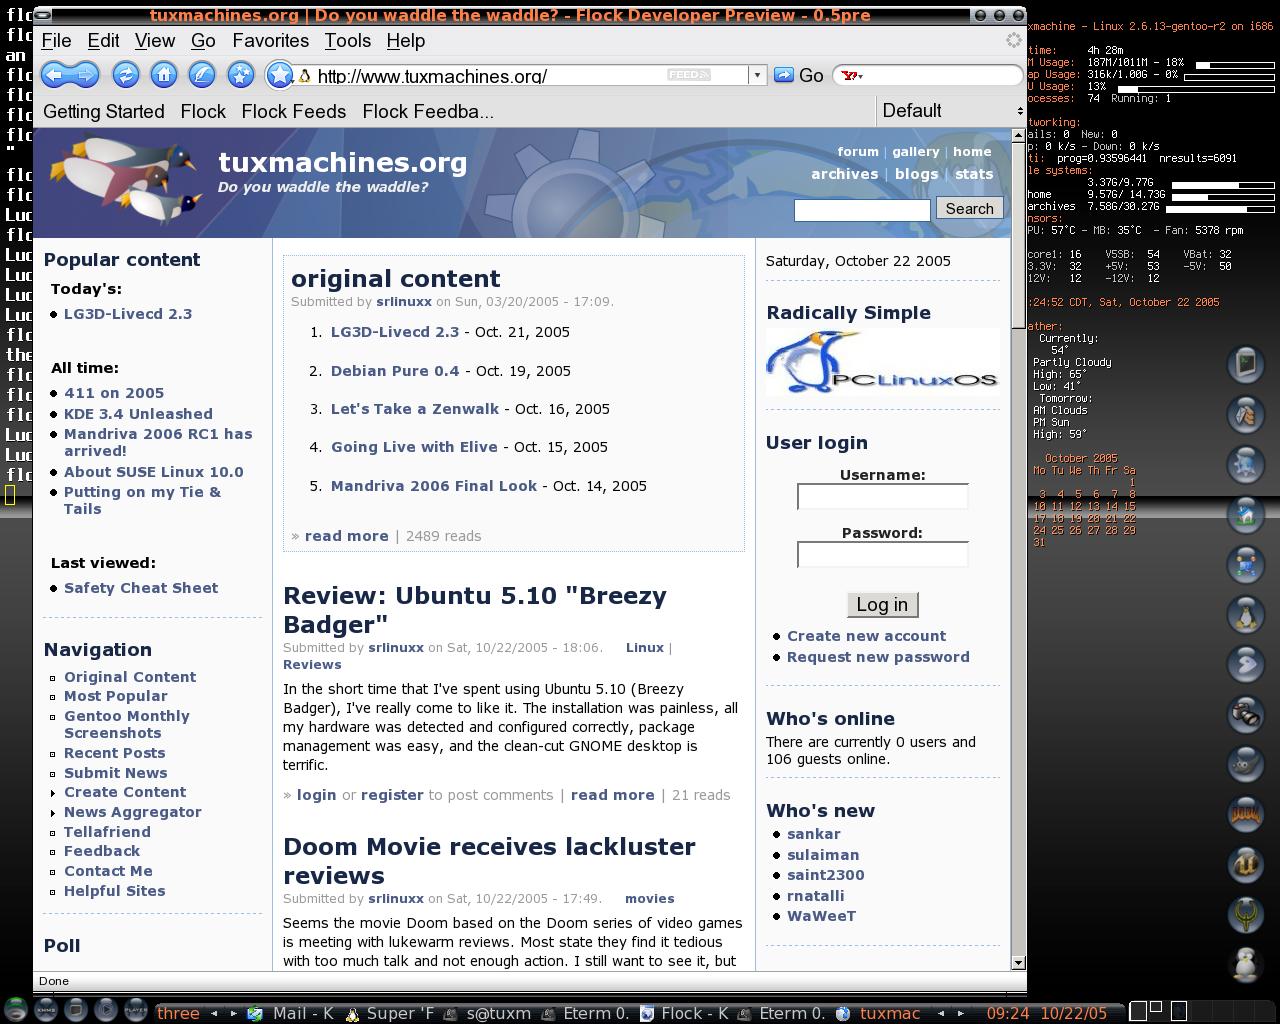Image resolution: width=1280 pixels, height=1024 pixels.
Task: Launch the Unreal Tournament dock icon
Action: (x=1246, y=864)
